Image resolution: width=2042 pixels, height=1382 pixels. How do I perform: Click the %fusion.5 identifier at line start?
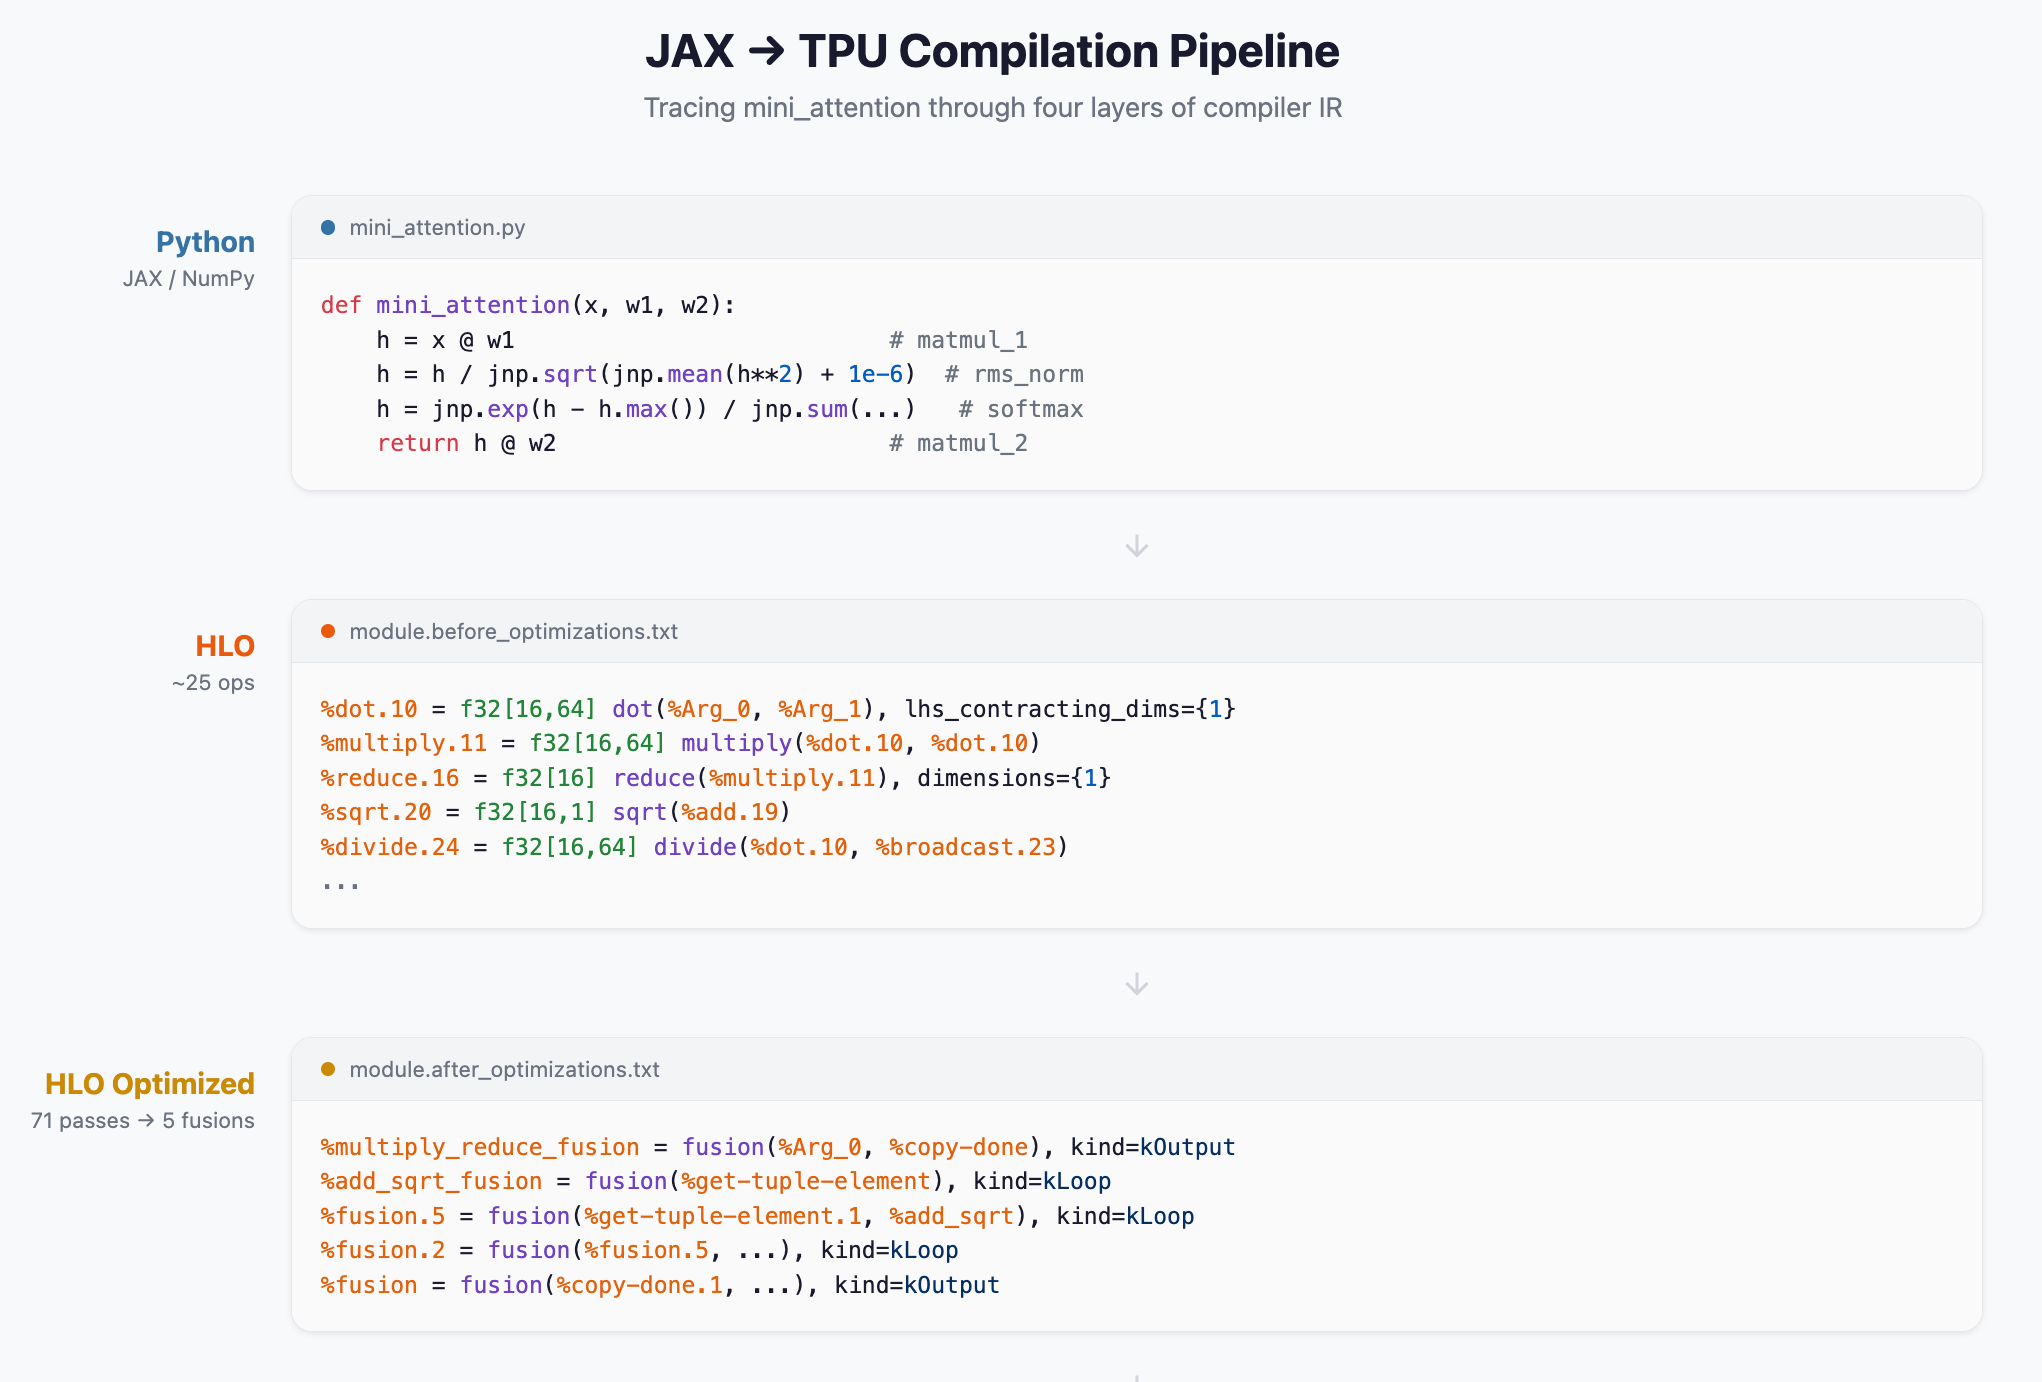[x=382, y=1216]
